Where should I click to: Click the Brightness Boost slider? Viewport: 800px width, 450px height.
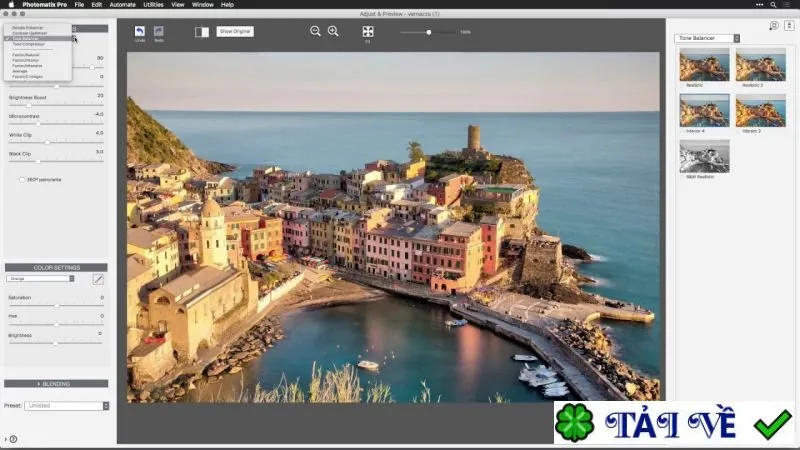coord(56,105)
